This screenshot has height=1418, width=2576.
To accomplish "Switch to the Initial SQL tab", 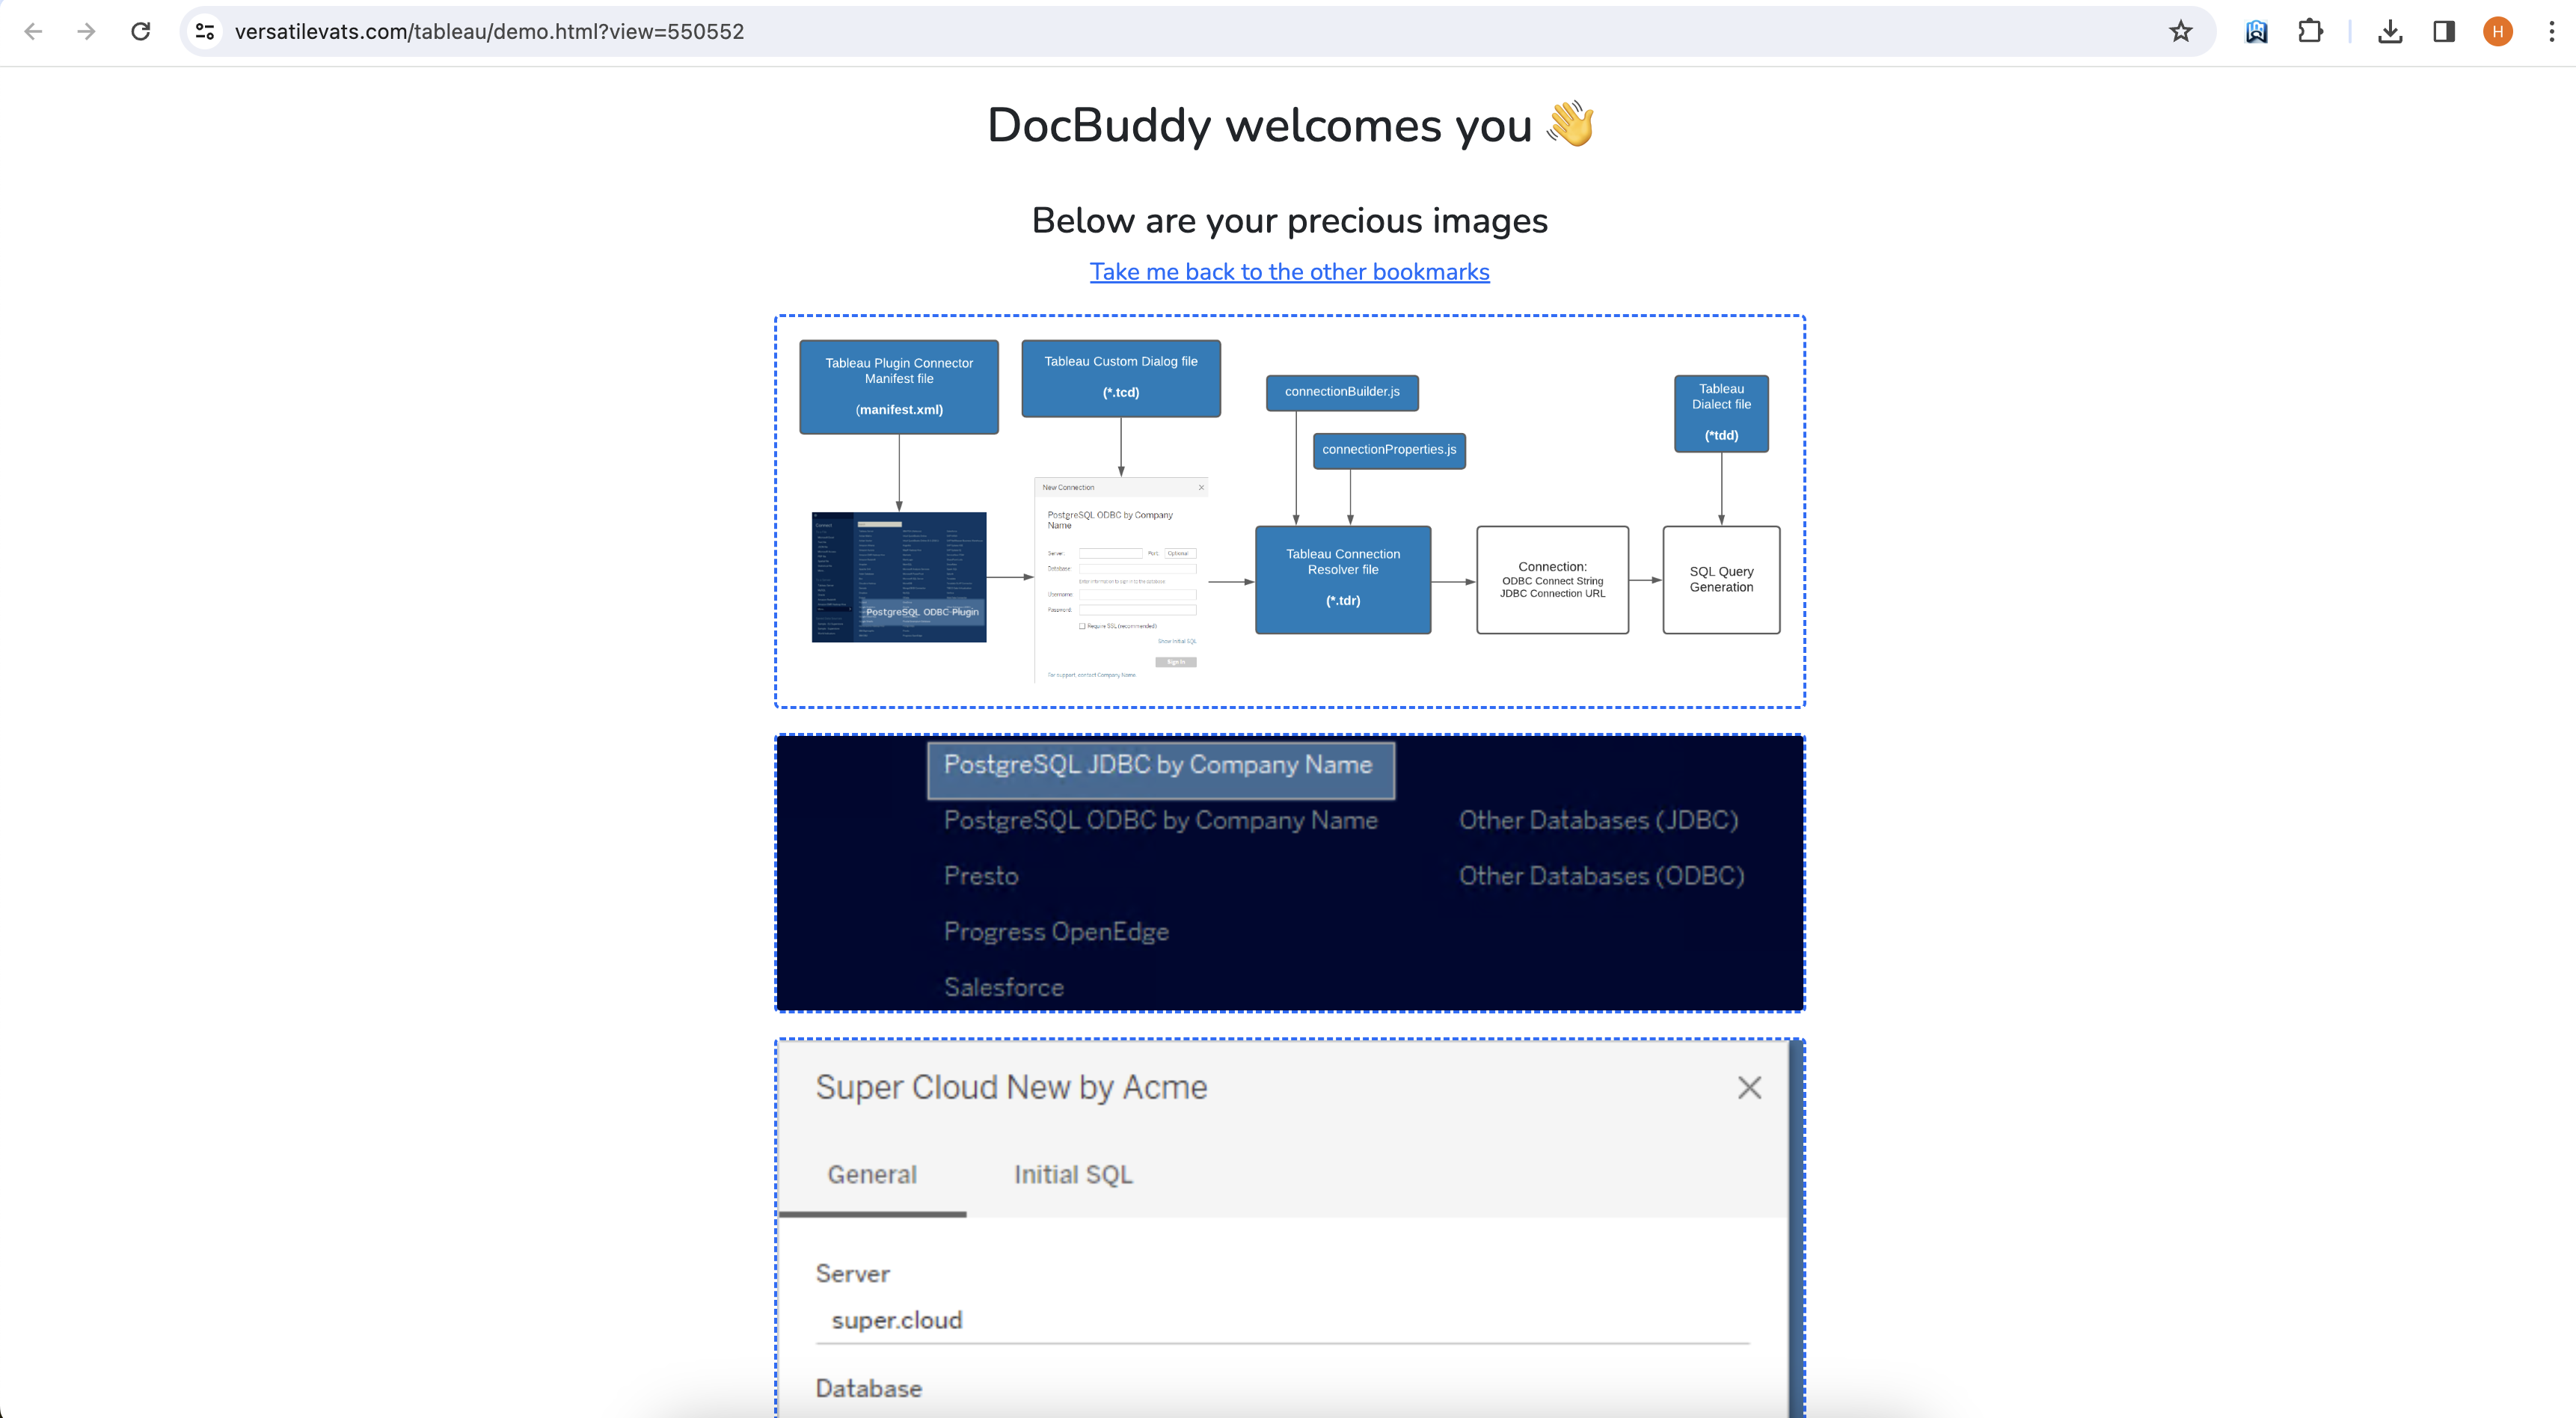I will (x=1073, y=1174).
